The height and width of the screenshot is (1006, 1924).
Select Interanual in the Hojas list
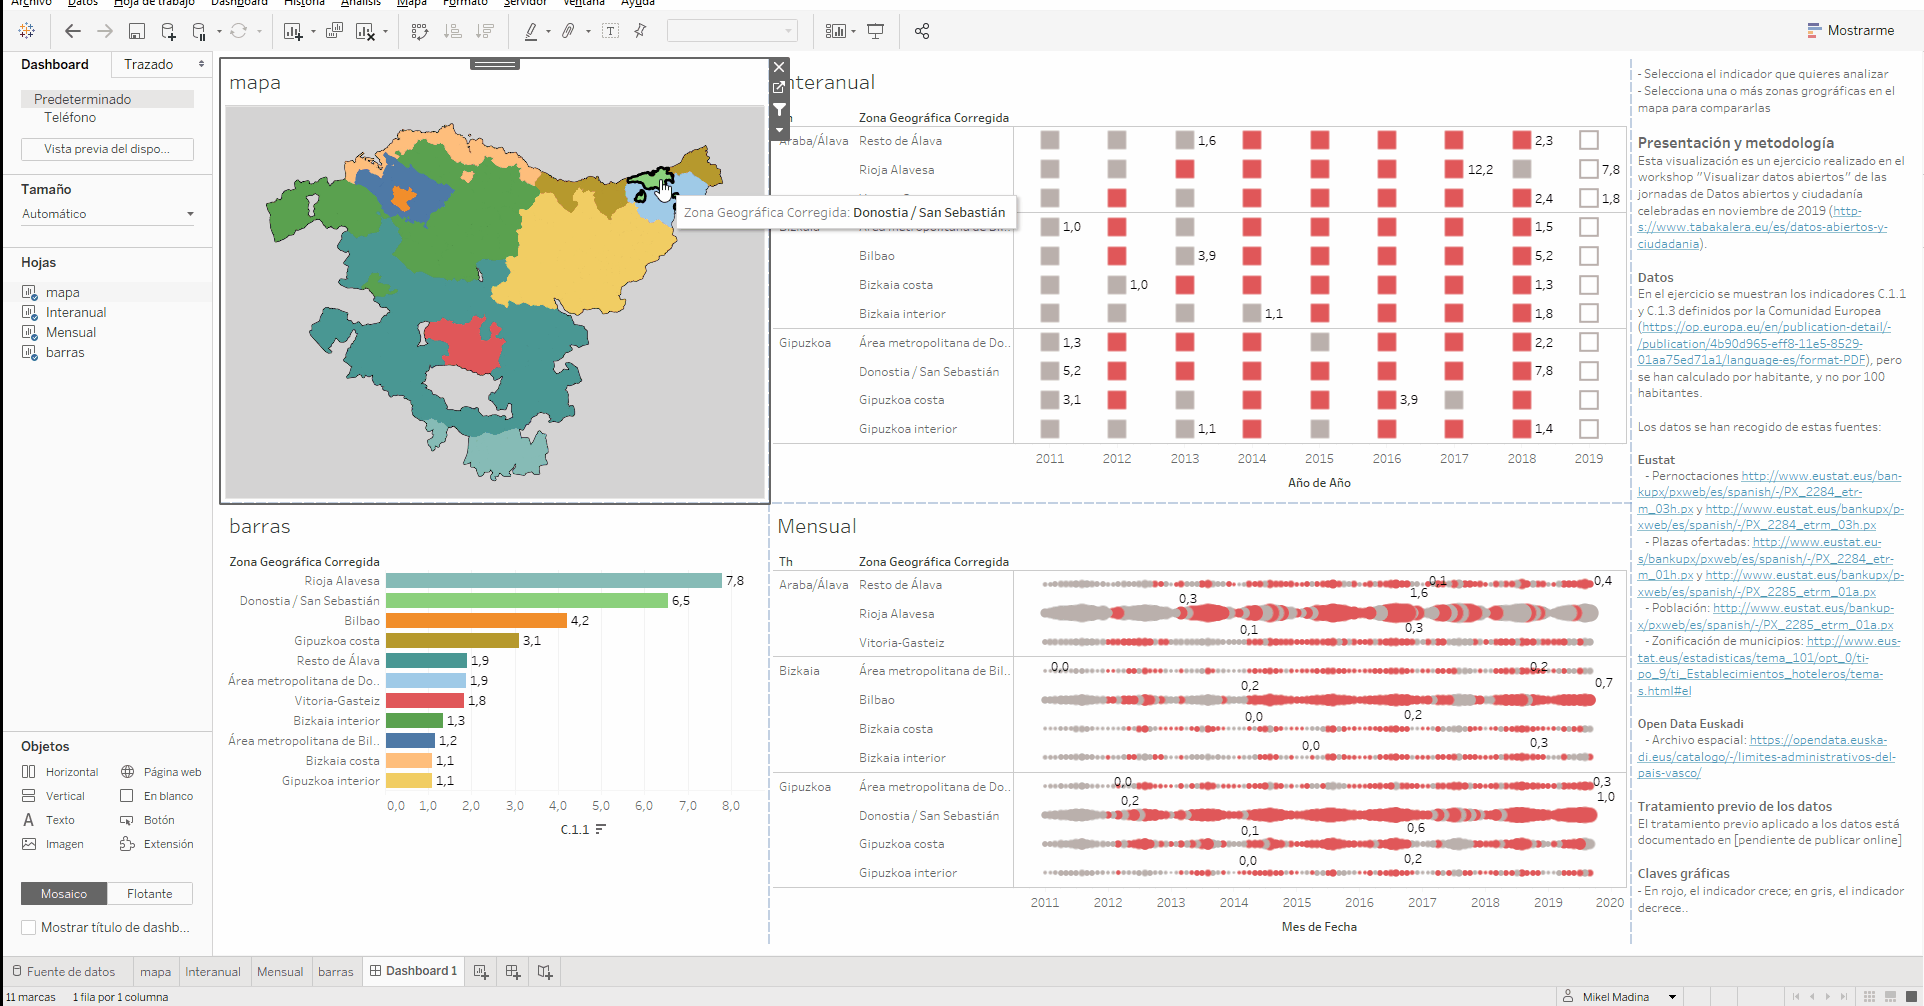click(x=76, y=313)
